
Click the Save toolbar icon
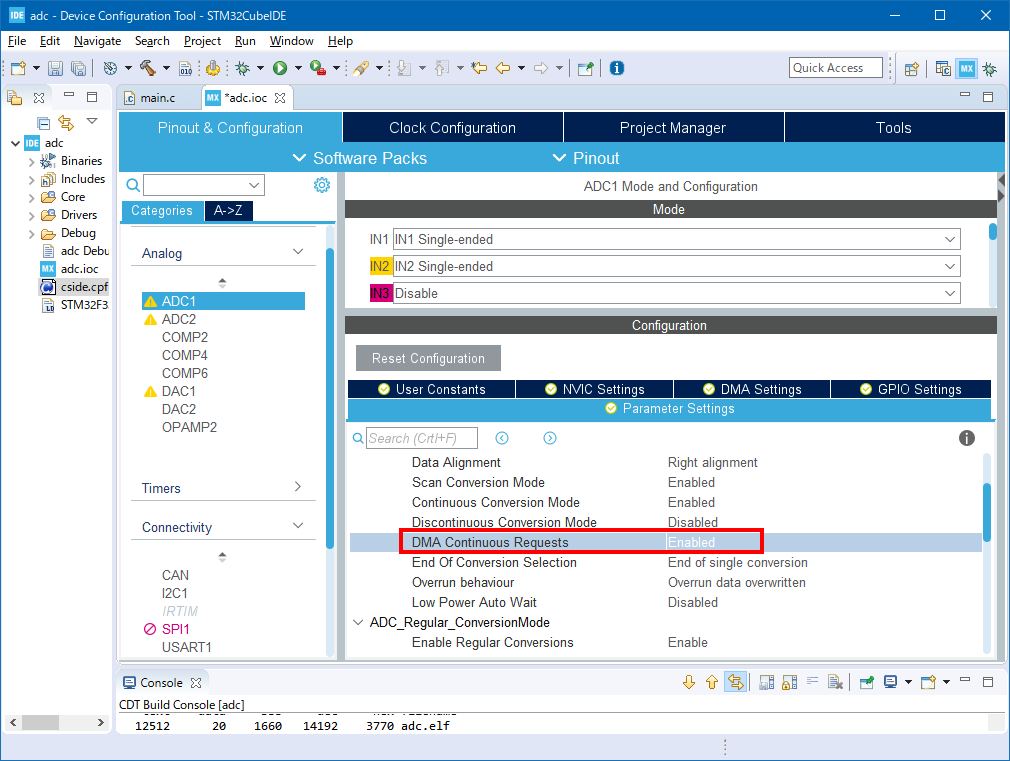[x=55, y=68]
